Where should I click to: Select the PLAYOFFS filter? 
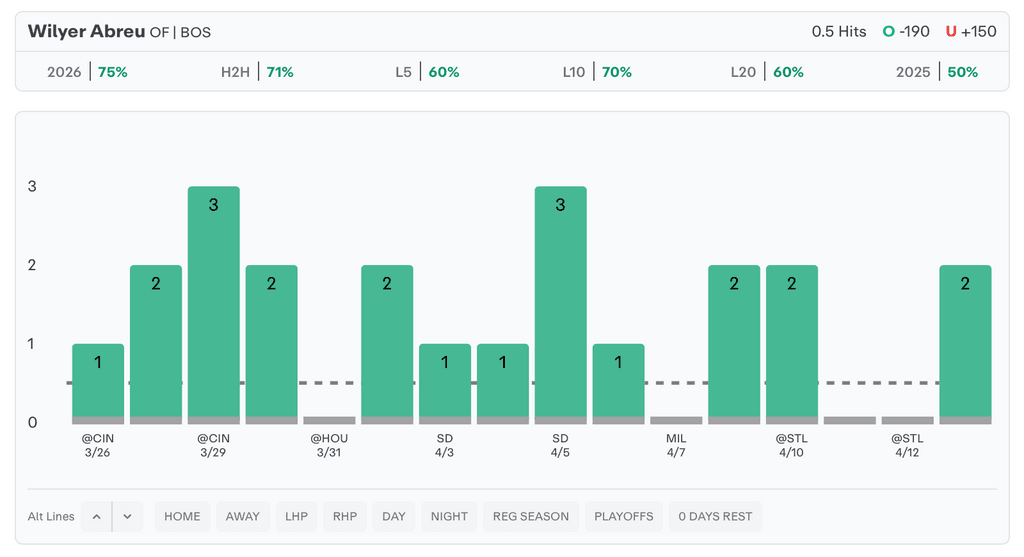(x=623, y=516)
